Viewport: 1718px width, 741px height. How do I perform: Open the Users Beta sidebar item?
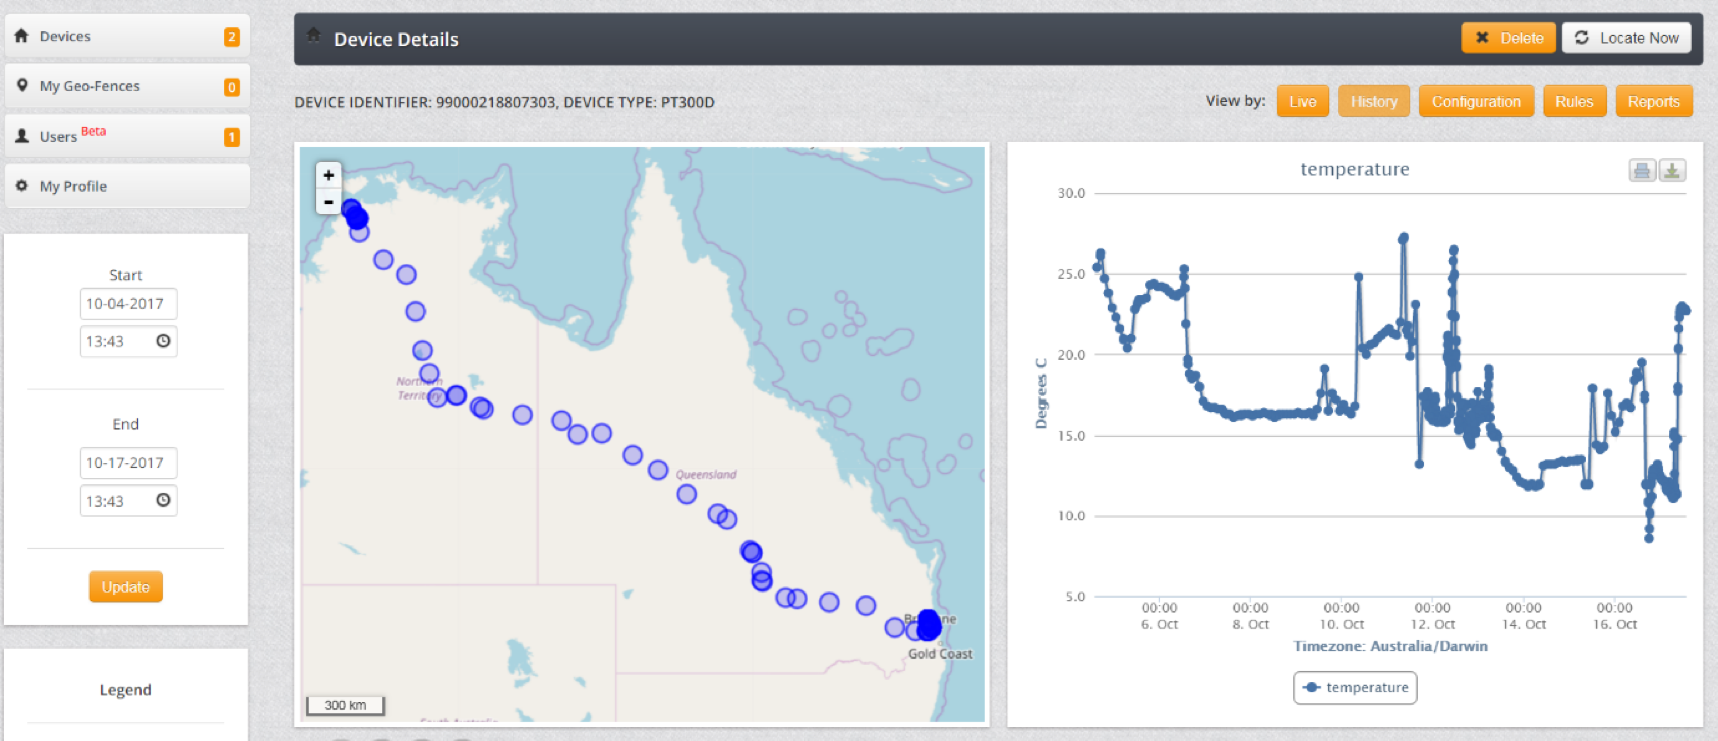(127, 136)
